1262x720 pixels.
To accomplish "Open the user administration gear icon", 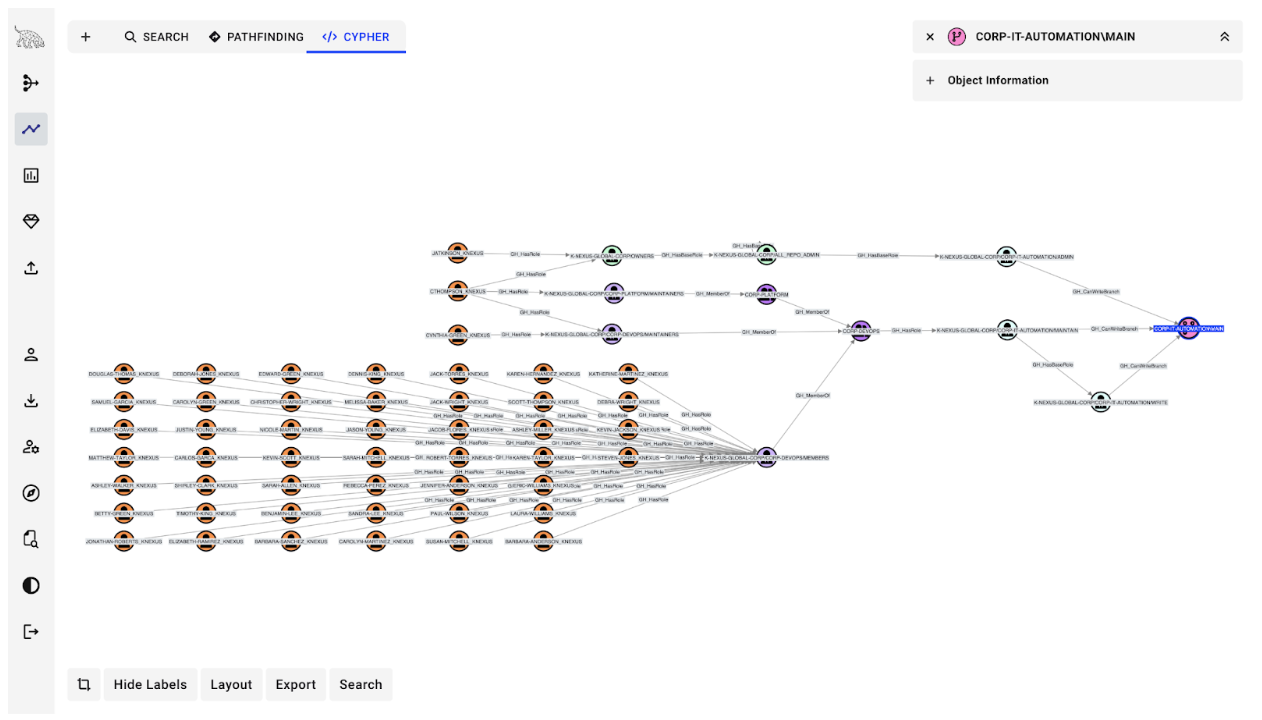I will pyautogui.click(x=31, y=447).
